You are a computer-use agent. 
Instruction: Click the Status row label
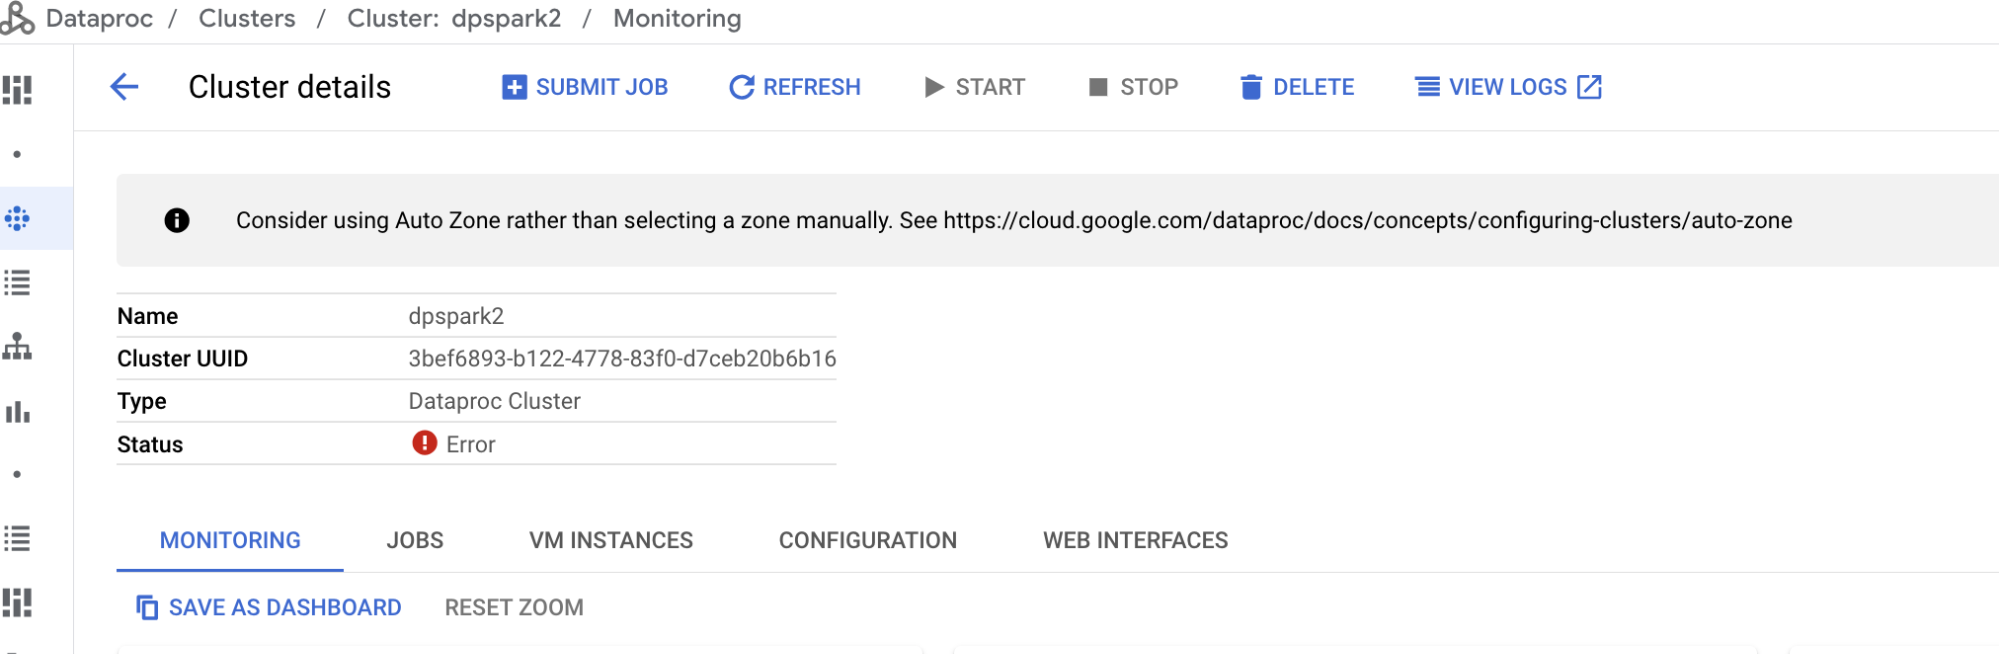[150, 444]
